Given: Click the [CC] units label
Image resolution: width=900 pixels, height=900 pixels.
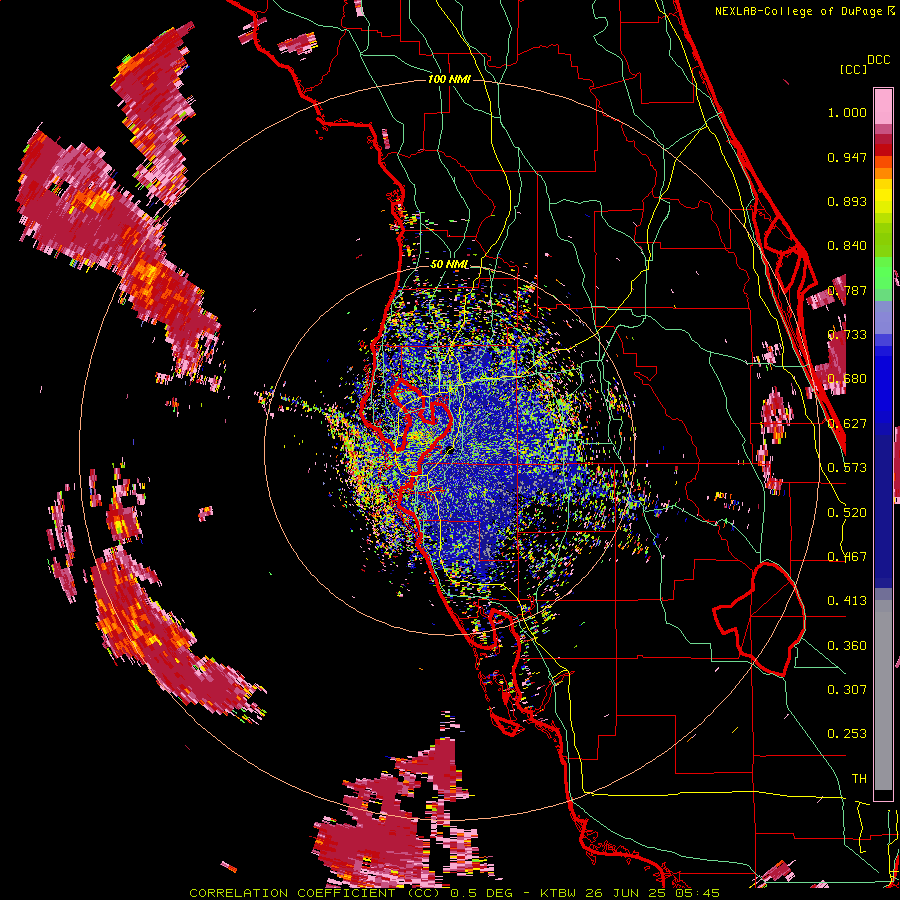Looking at the screenshot, I should pyautogui.click(x=853, y=69).
